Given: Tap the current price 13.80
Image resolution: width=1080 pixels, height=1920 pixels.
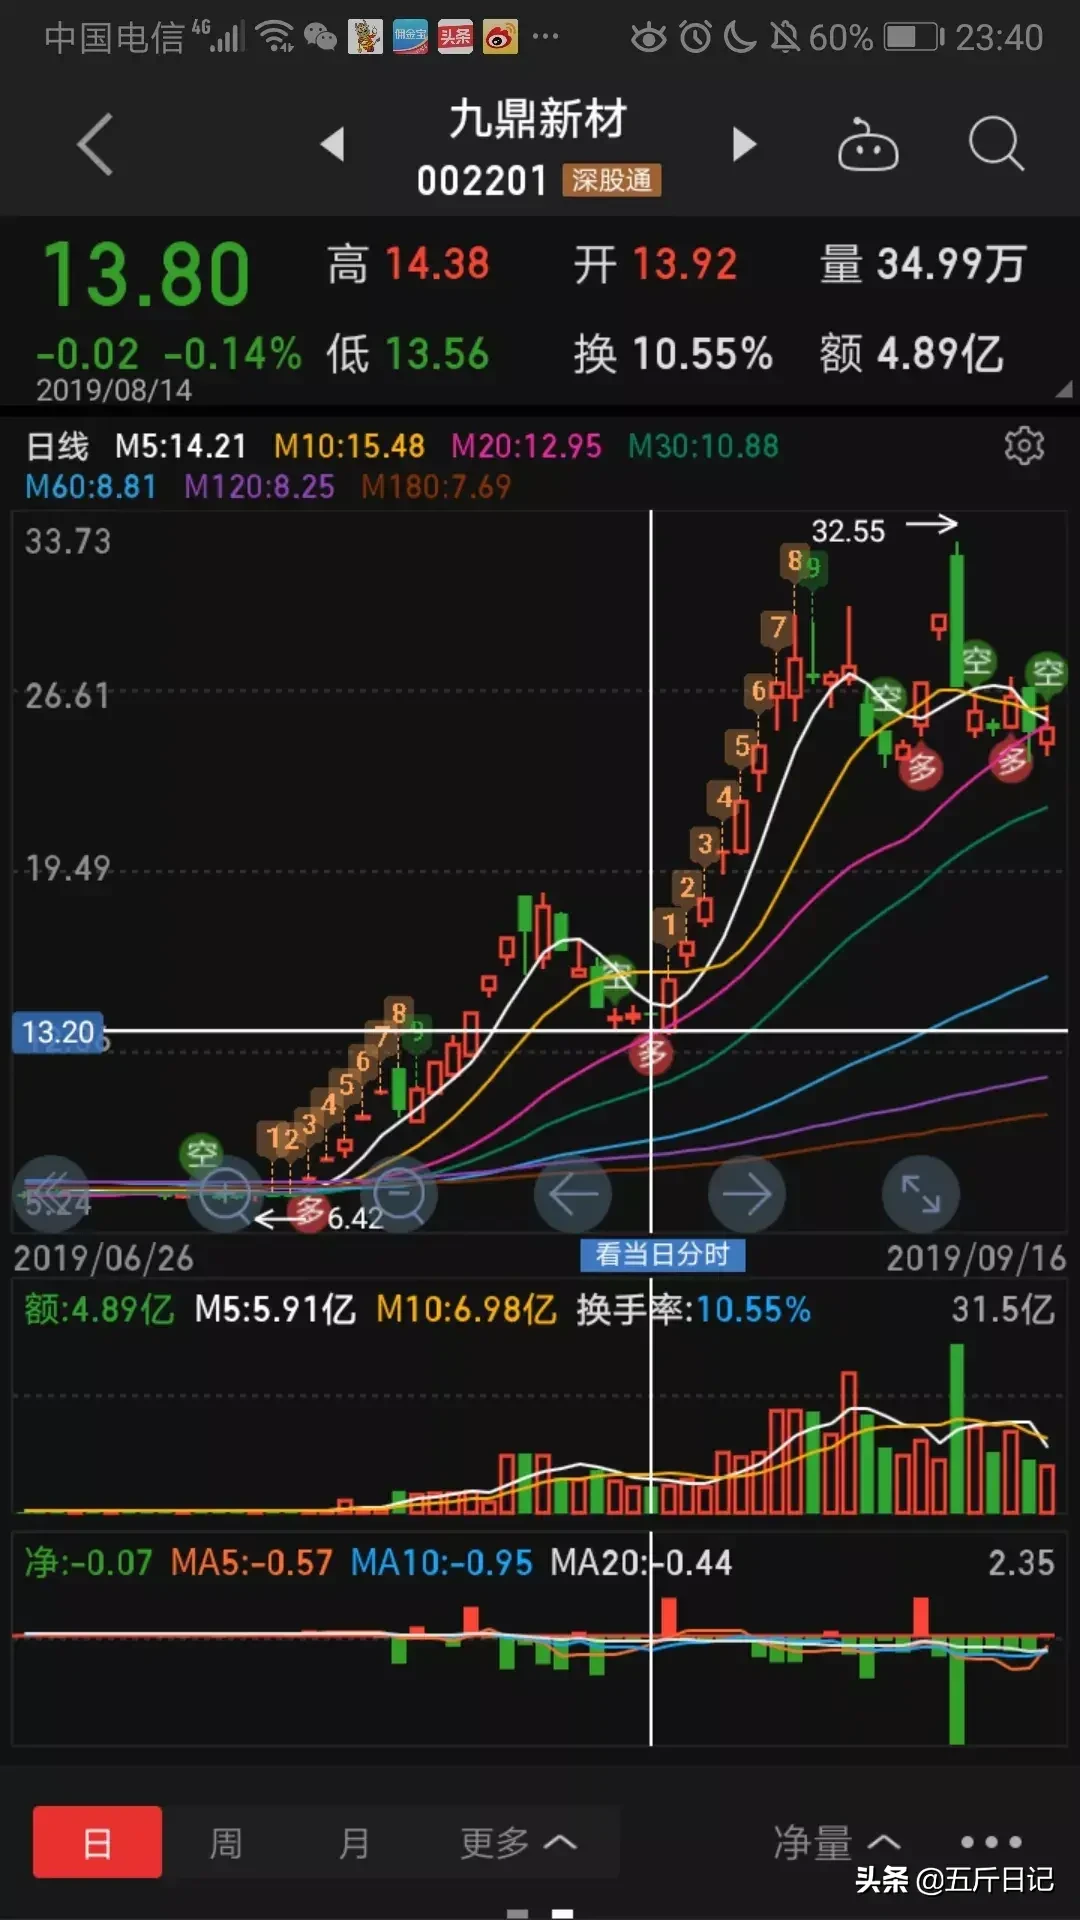Looking at the screenshot, I should [x=146, y=275].
